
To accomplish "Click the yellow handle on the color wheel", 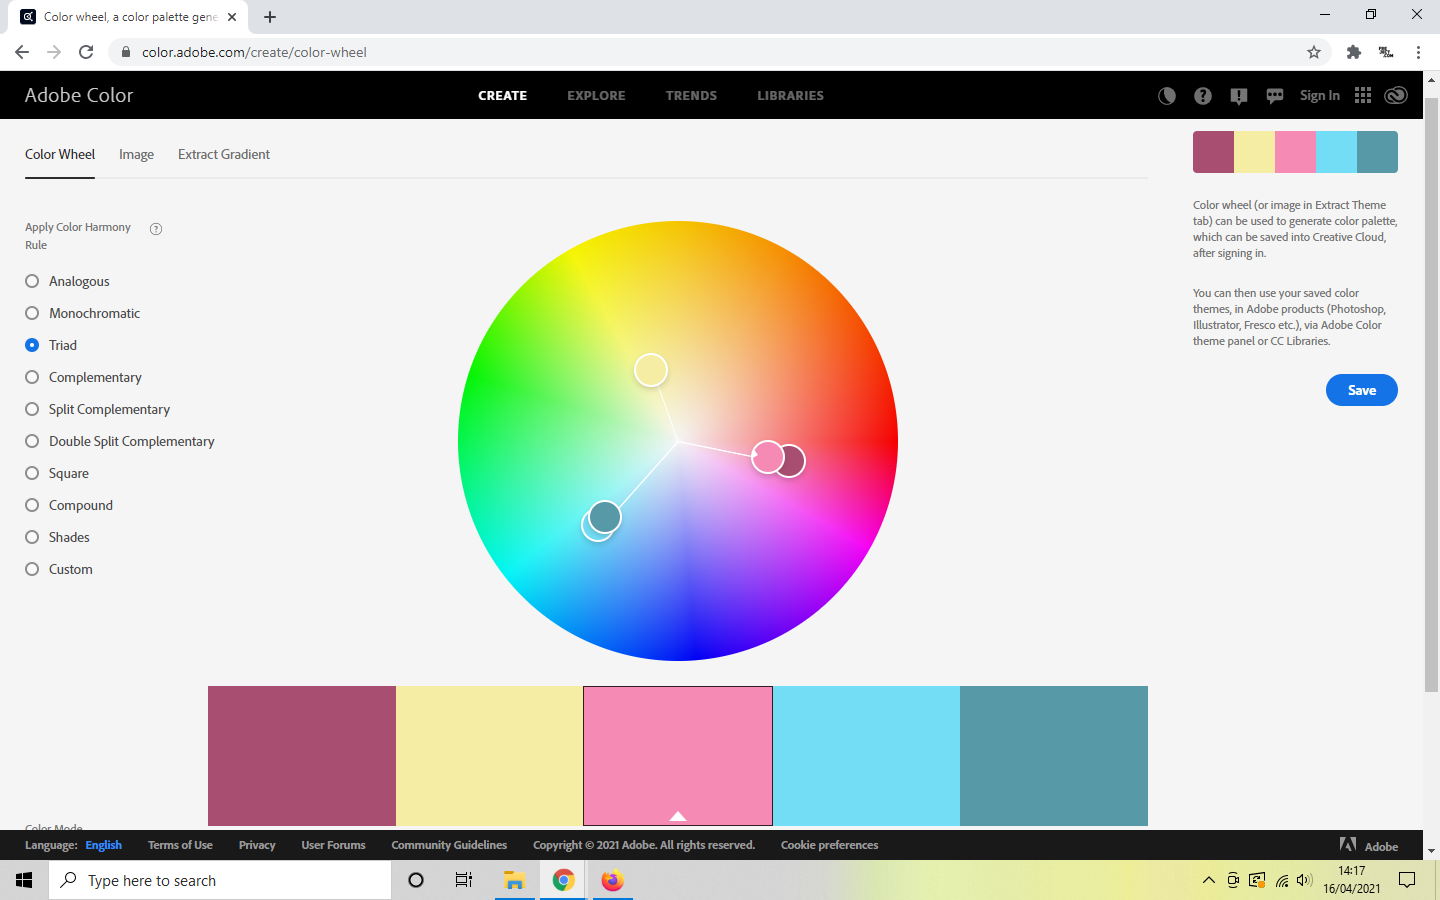I will (651, 370).
